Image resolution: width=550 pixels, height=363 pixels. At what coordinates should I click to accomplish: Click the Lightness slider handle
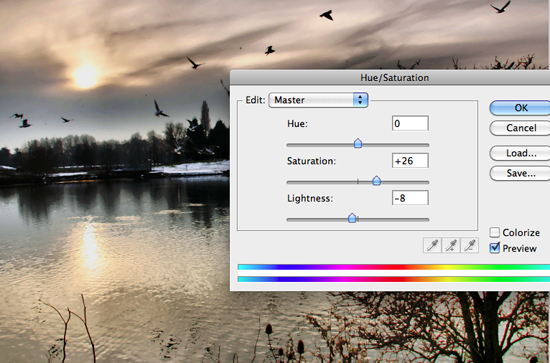tap(352, 218)
